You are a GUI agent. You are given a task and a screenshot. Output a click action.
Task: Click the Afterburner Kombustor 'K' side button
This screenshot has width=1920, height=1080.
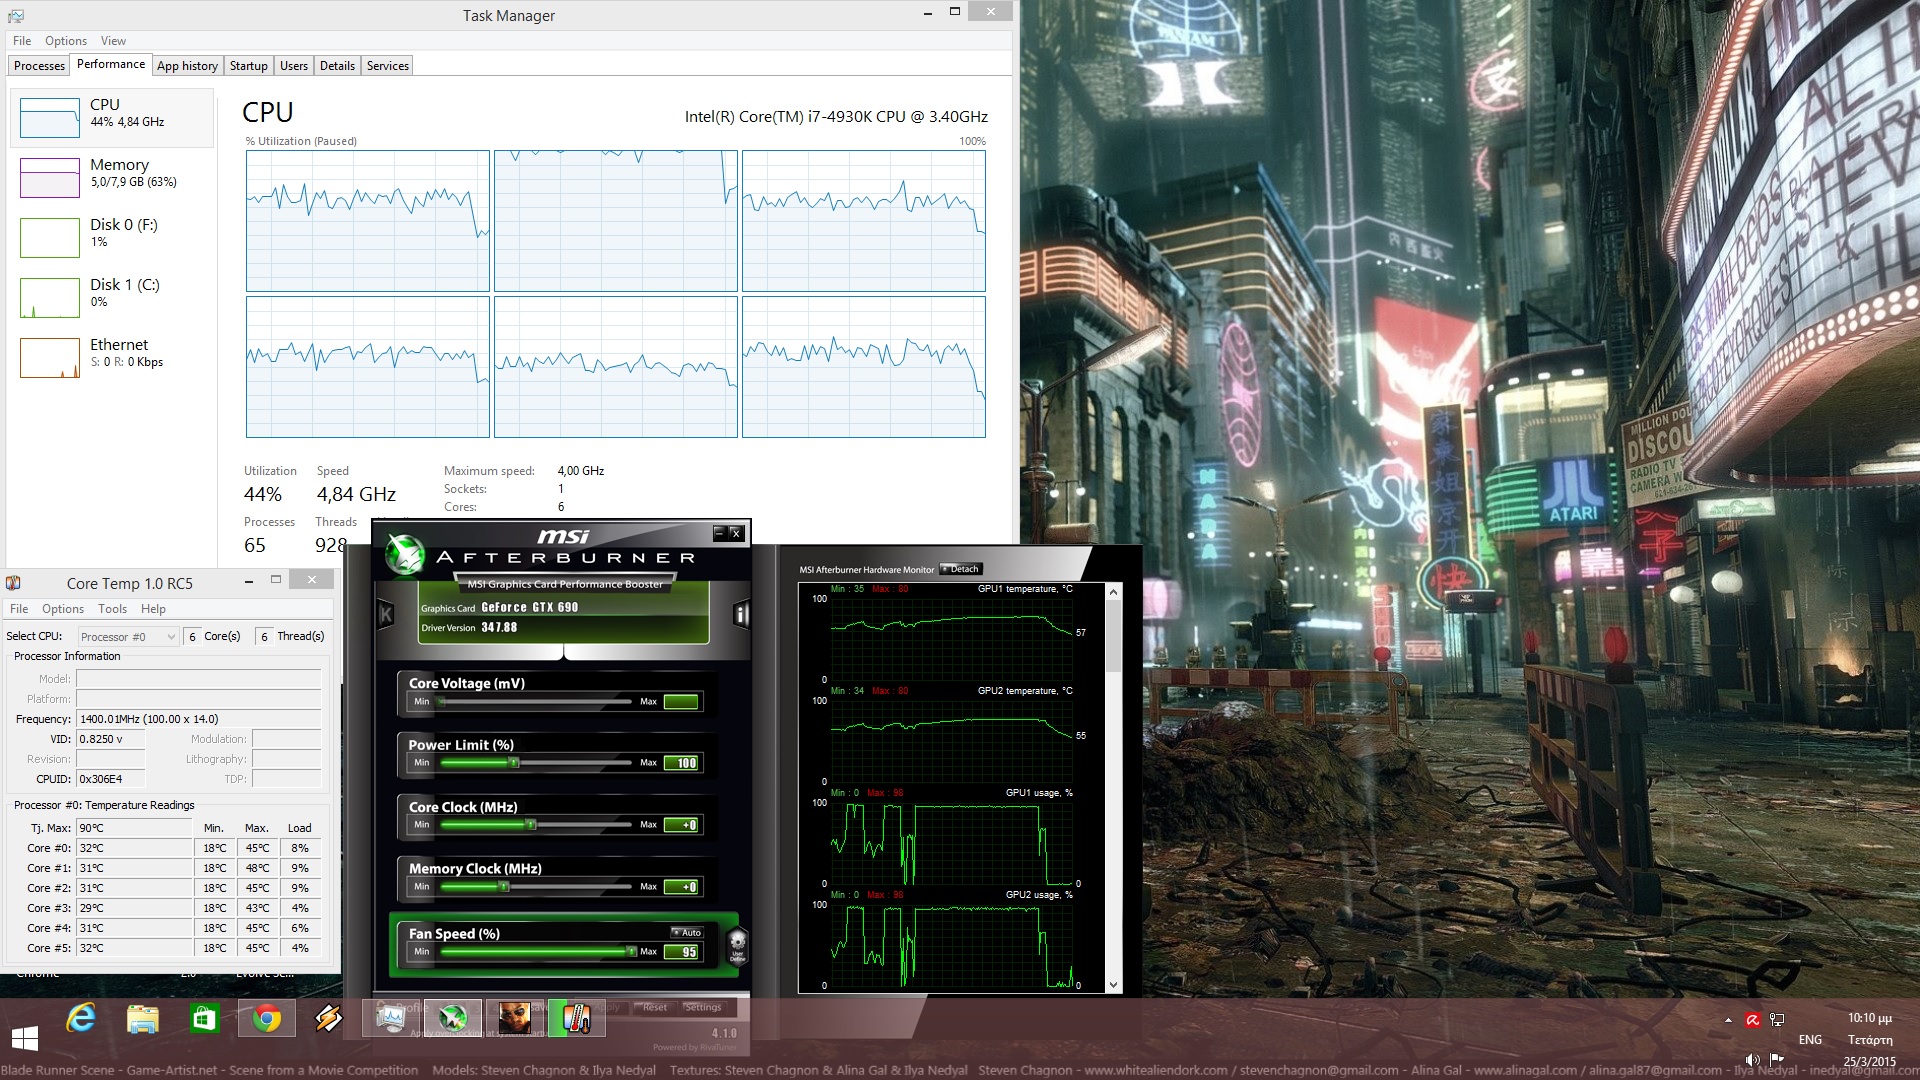386,614
